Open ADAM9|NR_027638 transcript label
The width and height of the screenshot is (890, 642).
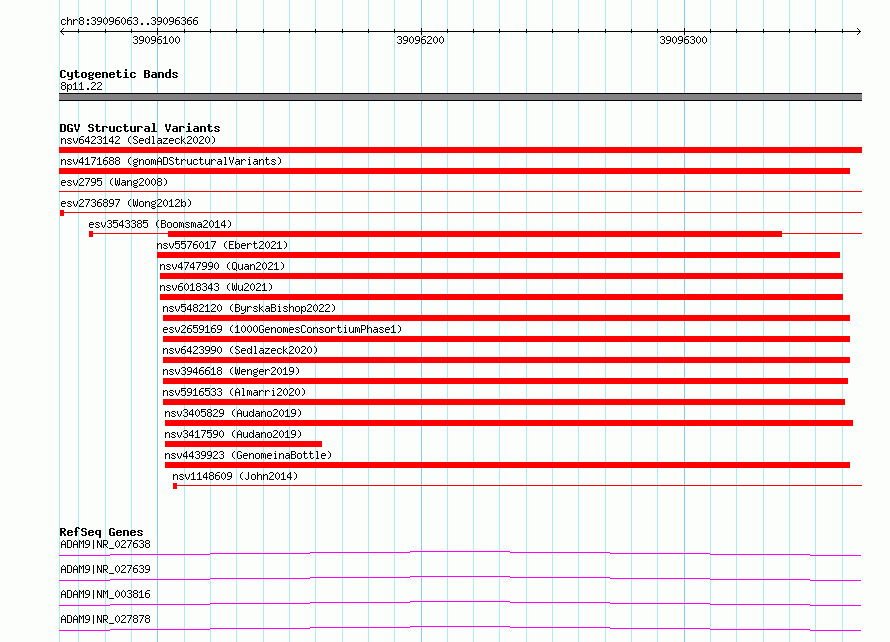pyautogui.click(x=105, y=544)
